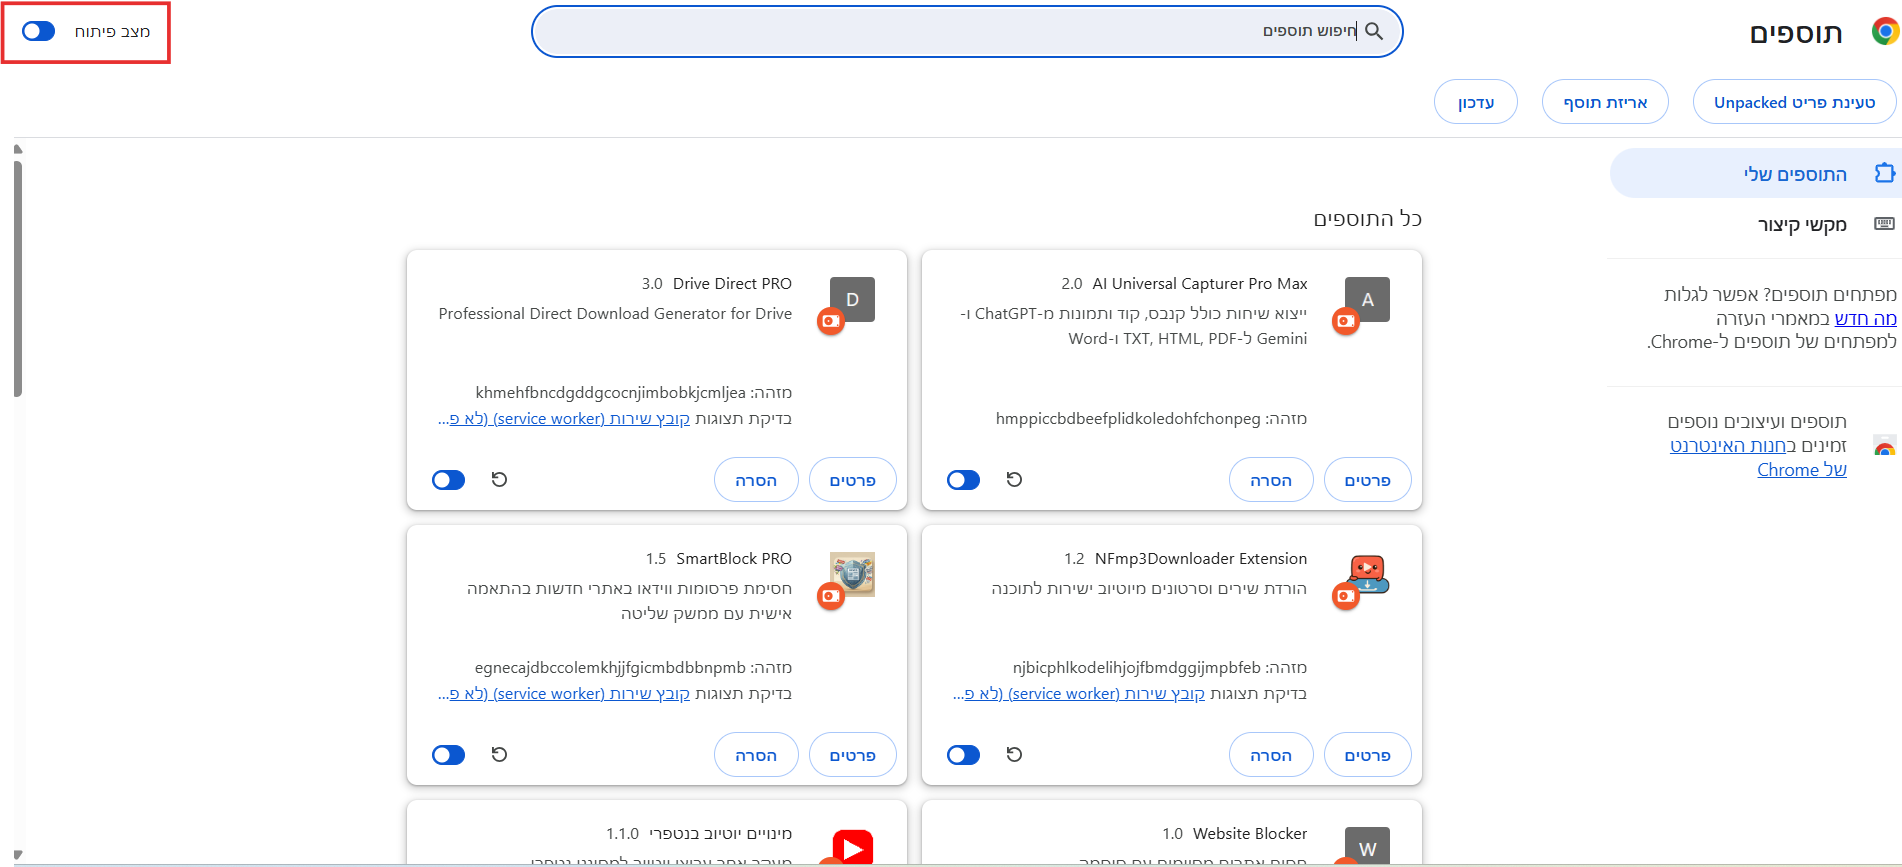The height and width of the screenshot is (867, 1902).
Task: Disable the SmartBlock PRO toggle
Action: pyautogui.click(x=449, y=755)
